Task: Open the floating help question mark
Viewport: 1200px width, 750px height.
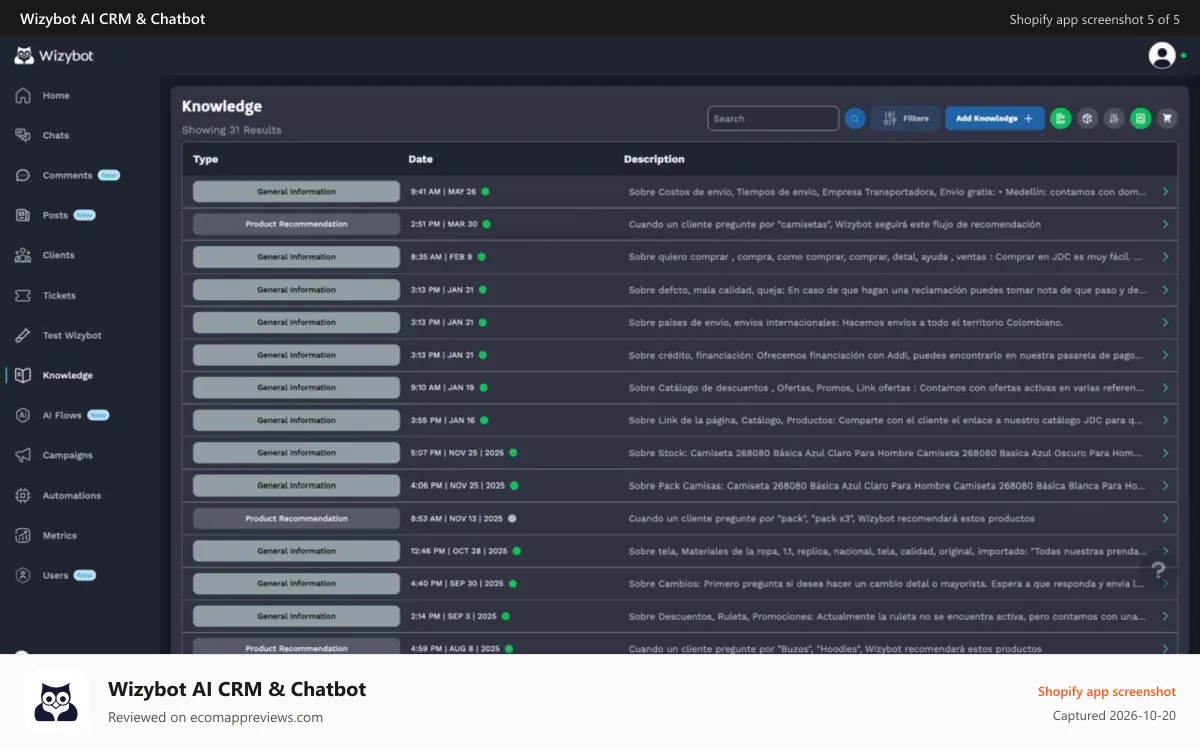Action: tap(1158, 570)
